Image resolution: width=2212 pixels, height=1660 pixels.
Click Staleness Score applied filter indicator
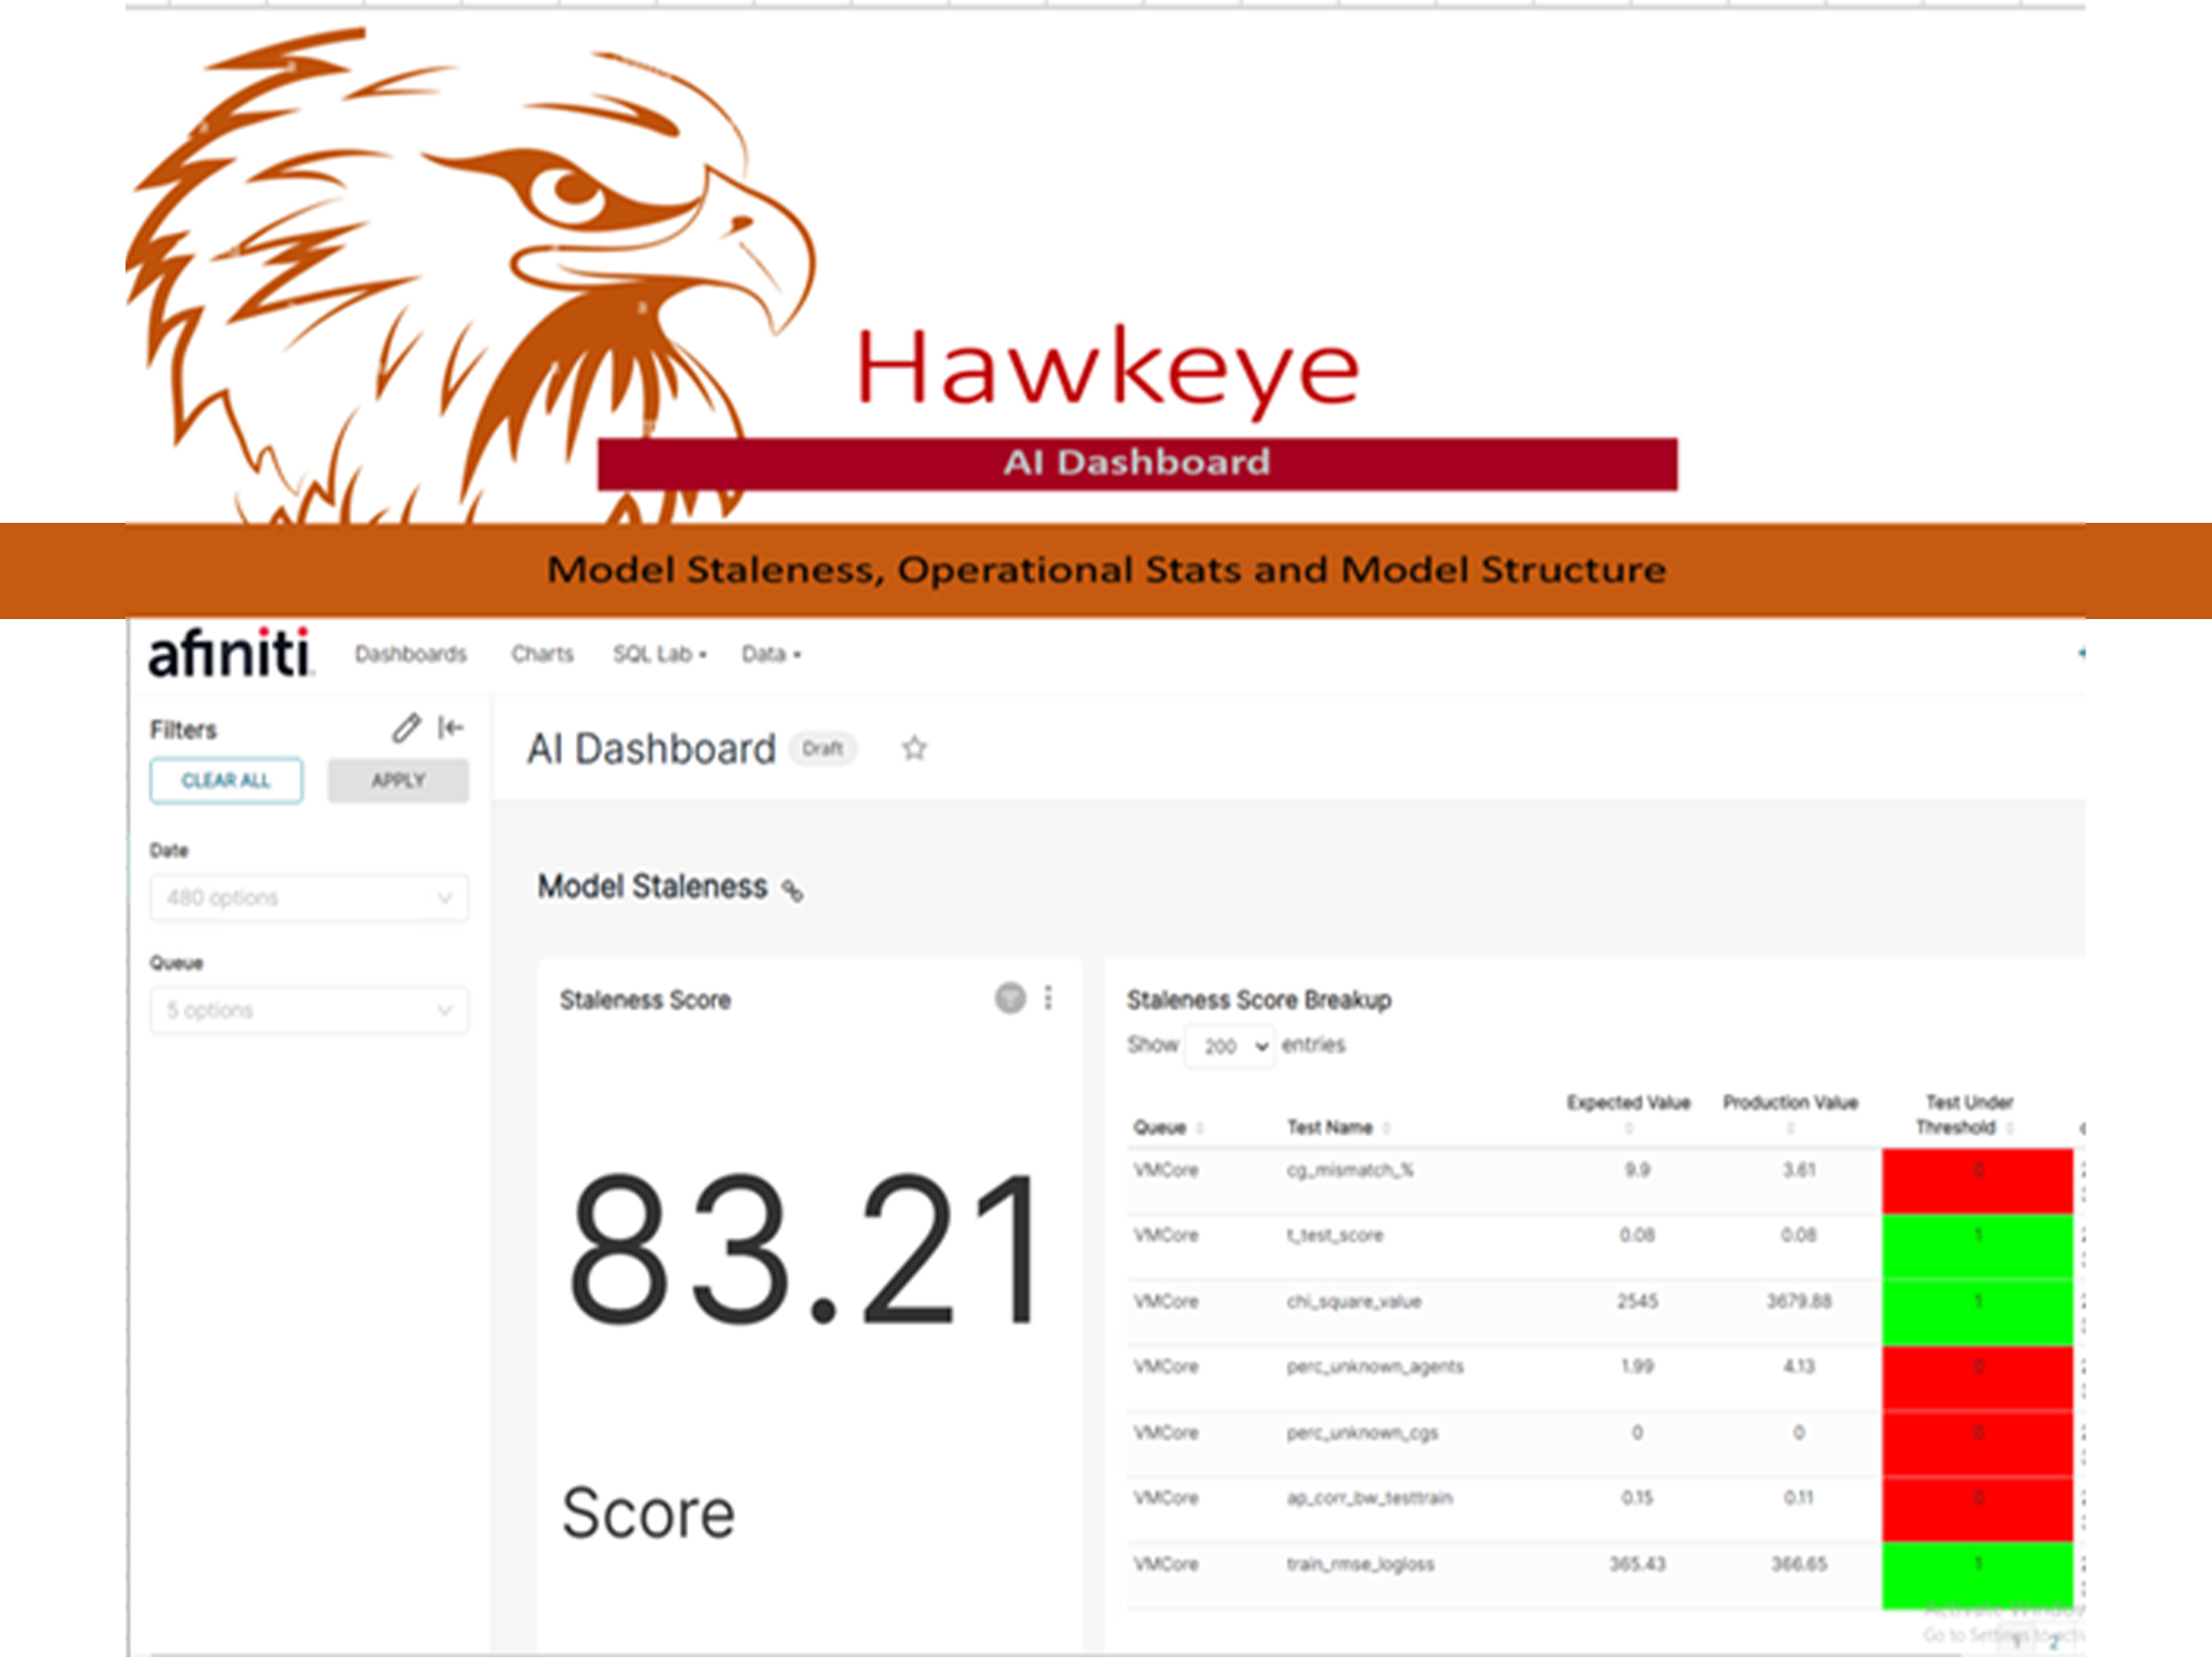coord(1010,998)
